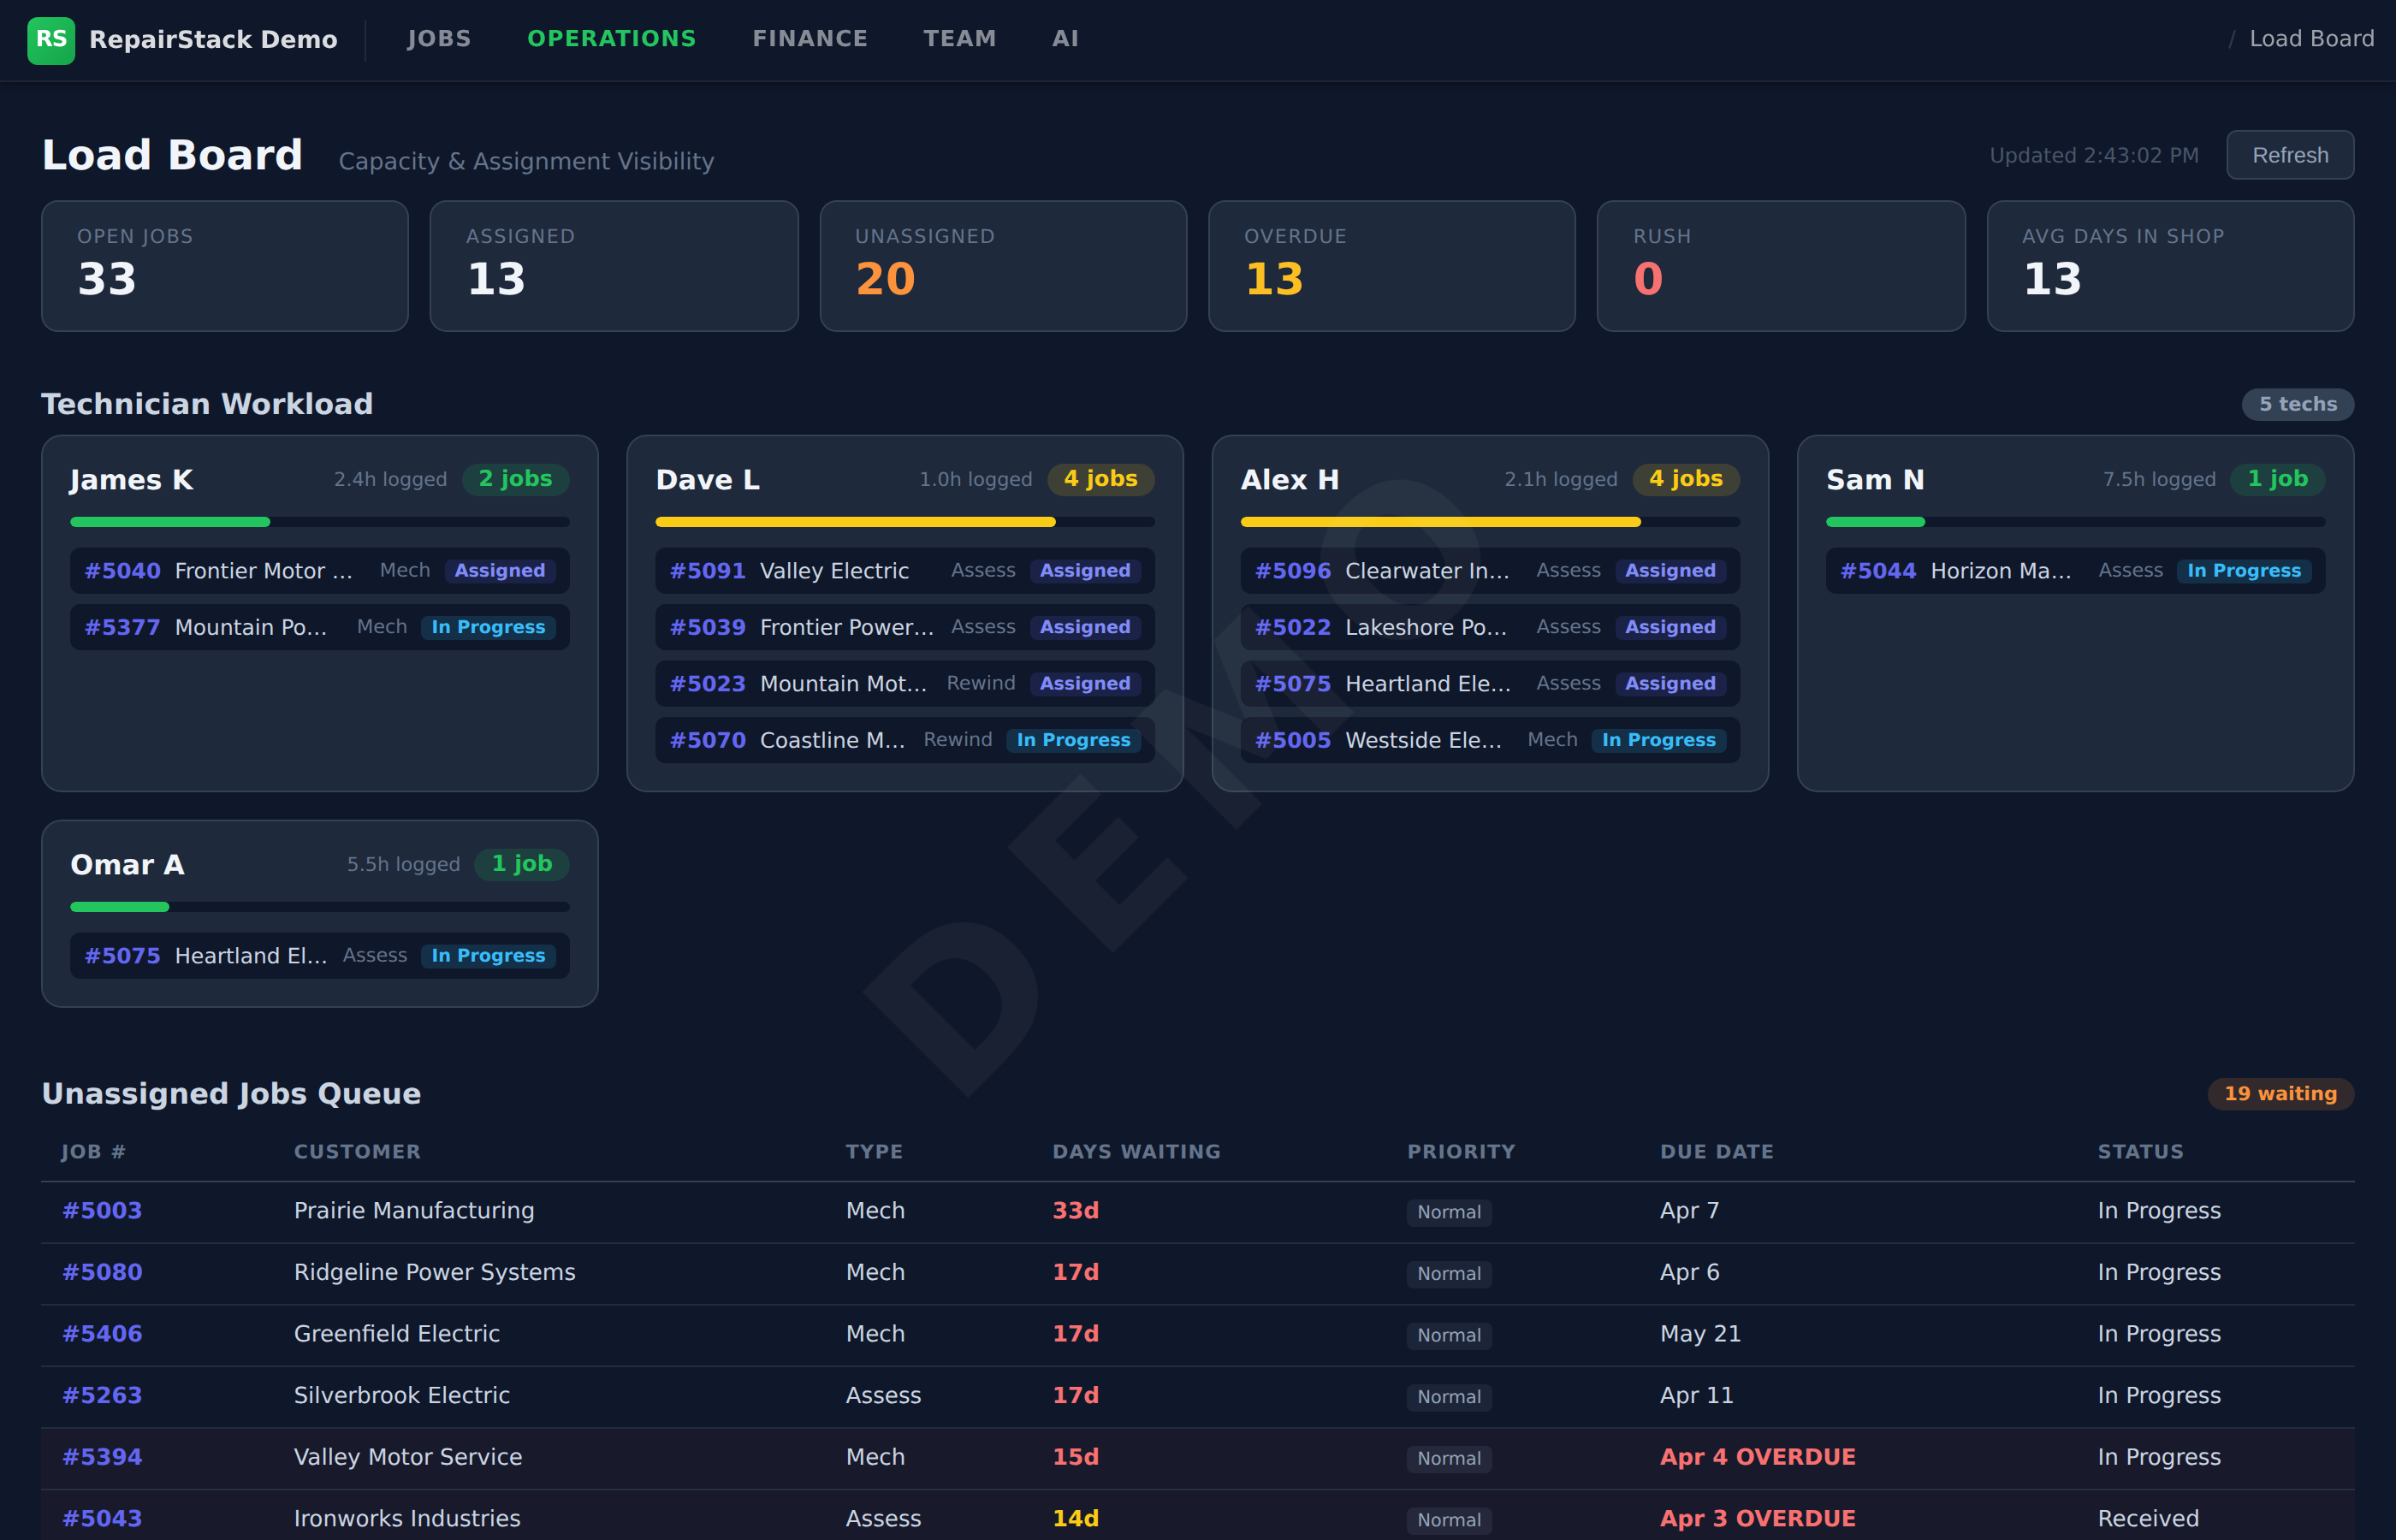Click James K's workload progress bar
Screen dimensions: 2396x1540
[320, 522]
